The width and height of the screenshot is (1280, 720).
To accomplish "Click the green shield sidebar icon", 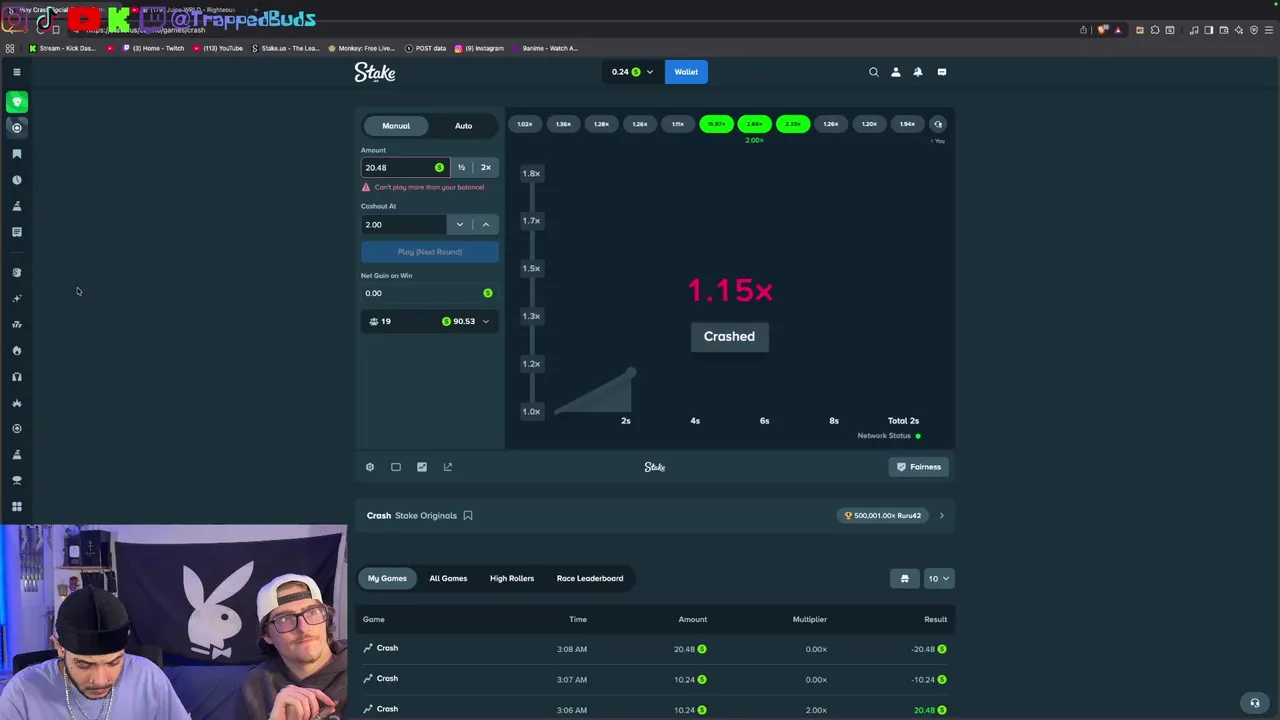I will [x=17, y=102].
